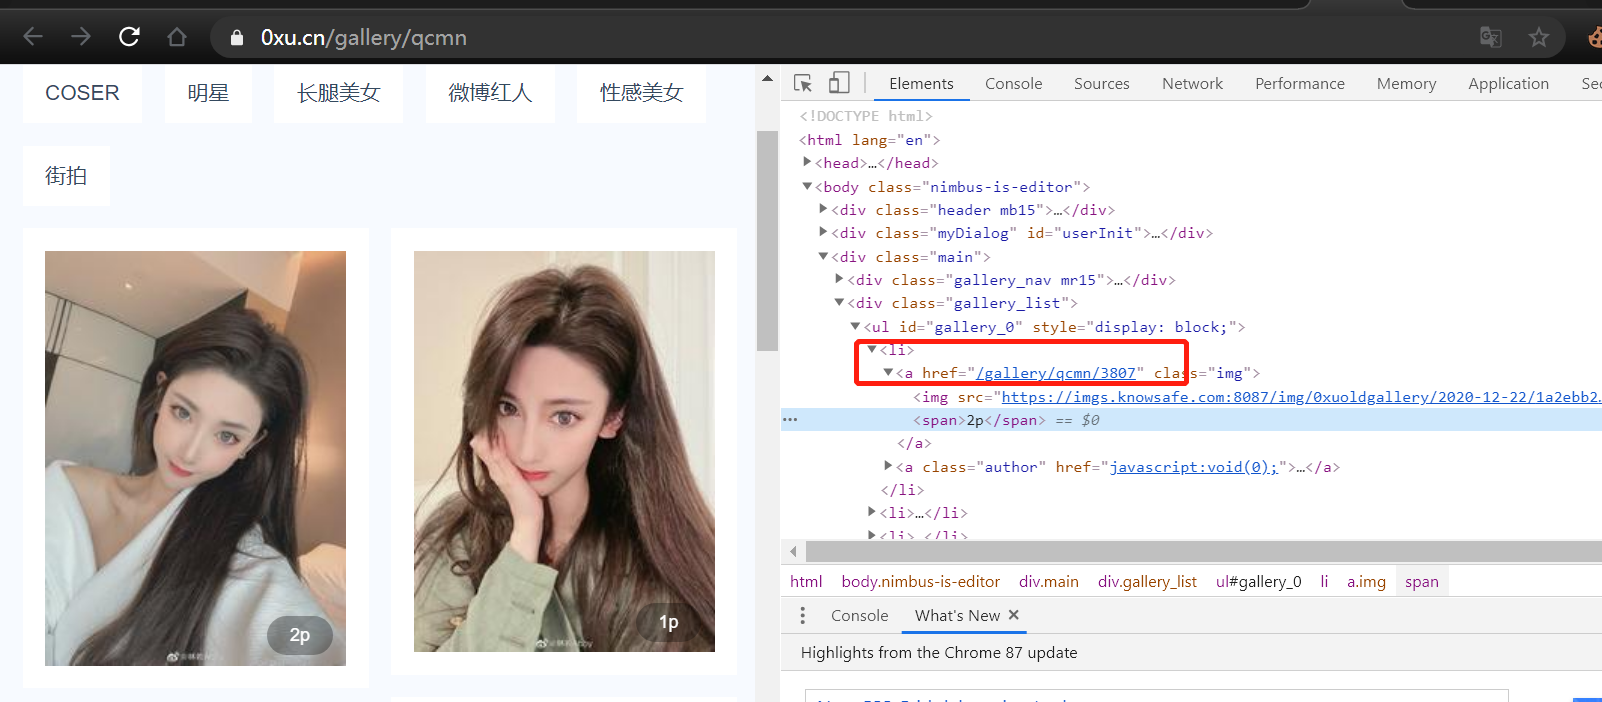Select the DOCTYPE html row
The image size is (1602, 702).
coord(865,116)
